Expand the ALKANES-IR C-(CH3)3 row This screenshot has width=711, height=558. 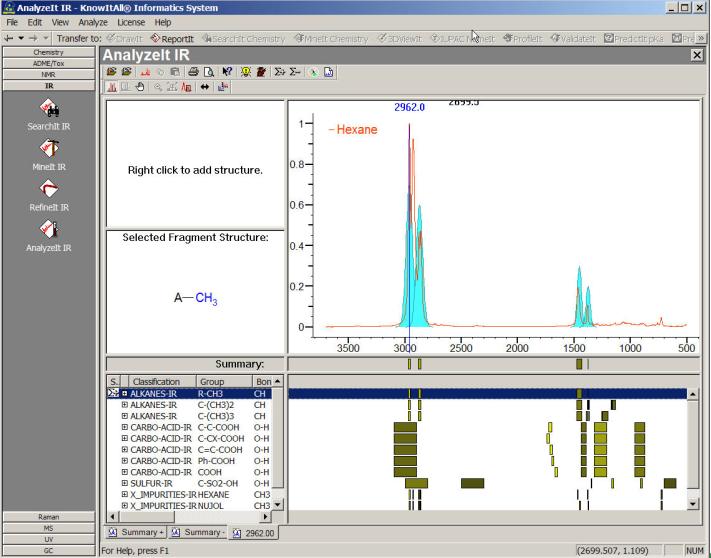125,416
